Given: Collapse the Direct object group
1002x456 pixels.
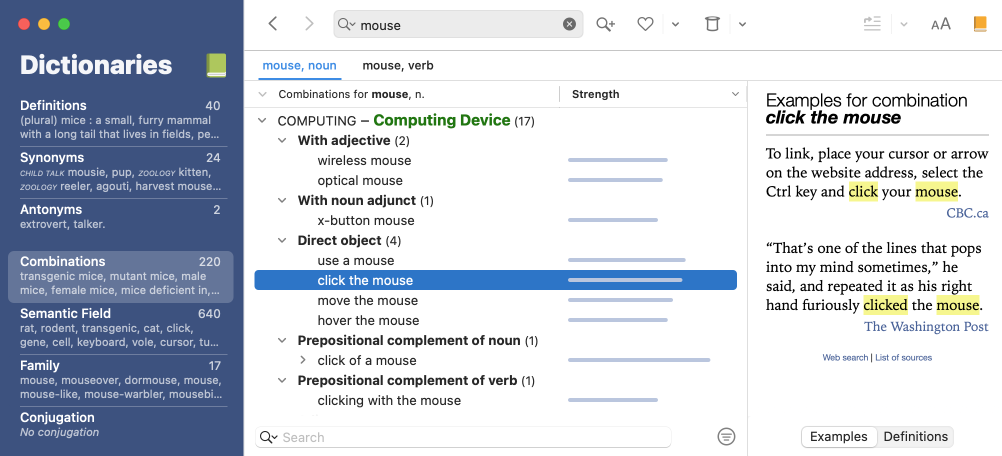Looking at the screenshot, I should tap(283, 241).
